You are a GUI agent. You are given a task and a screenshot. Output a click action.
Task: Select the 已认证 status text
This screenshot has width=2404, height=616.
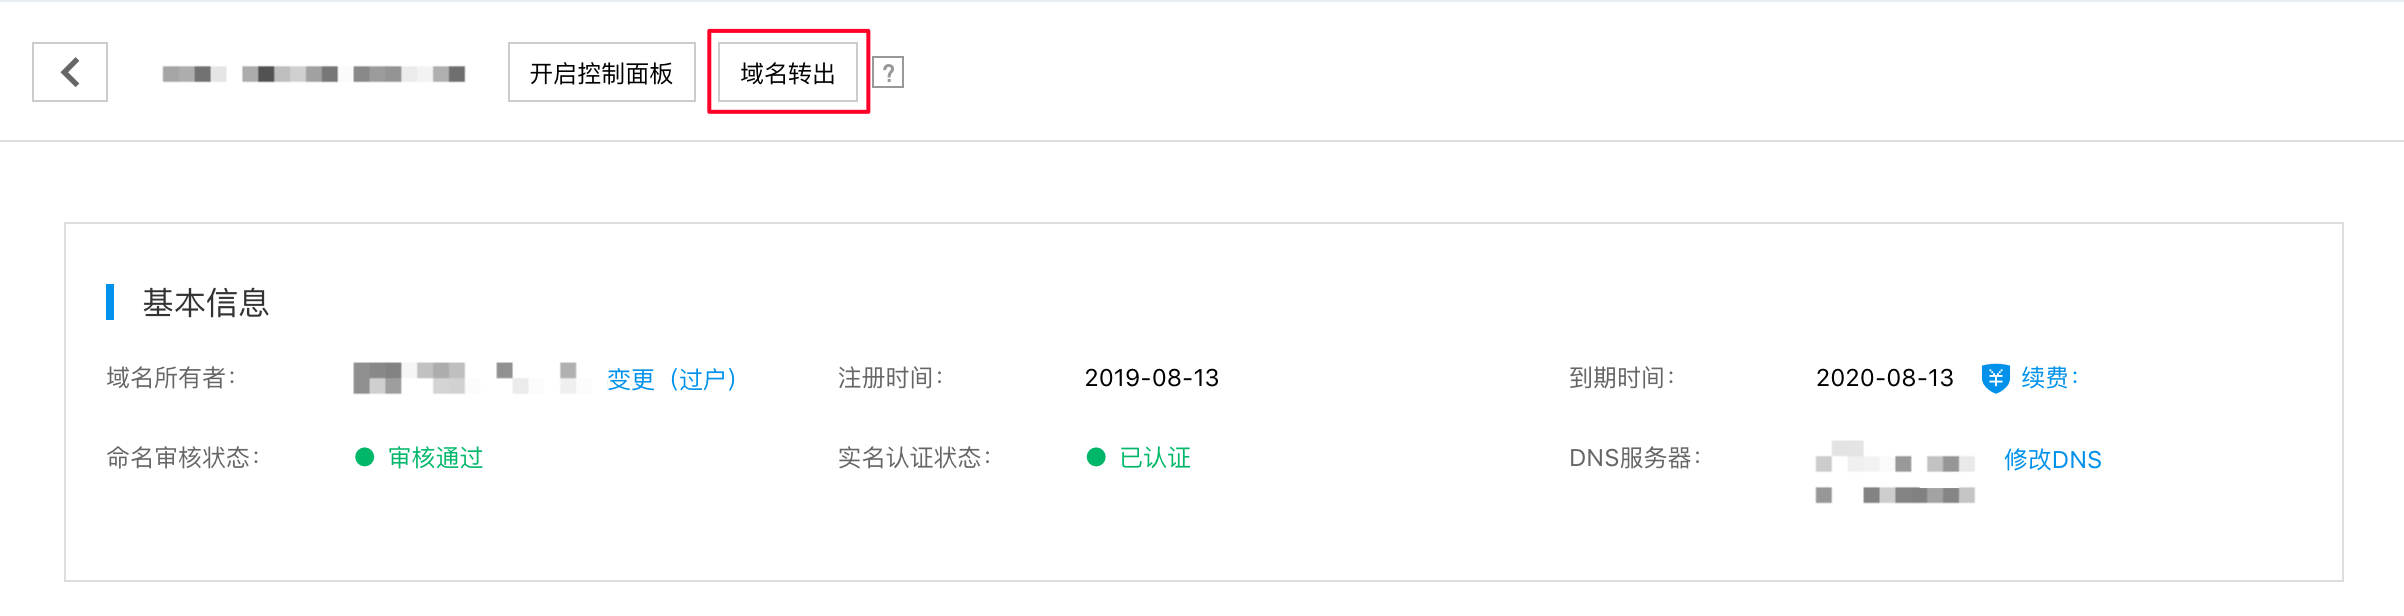pyautogui.click(x=1155, y=458)
